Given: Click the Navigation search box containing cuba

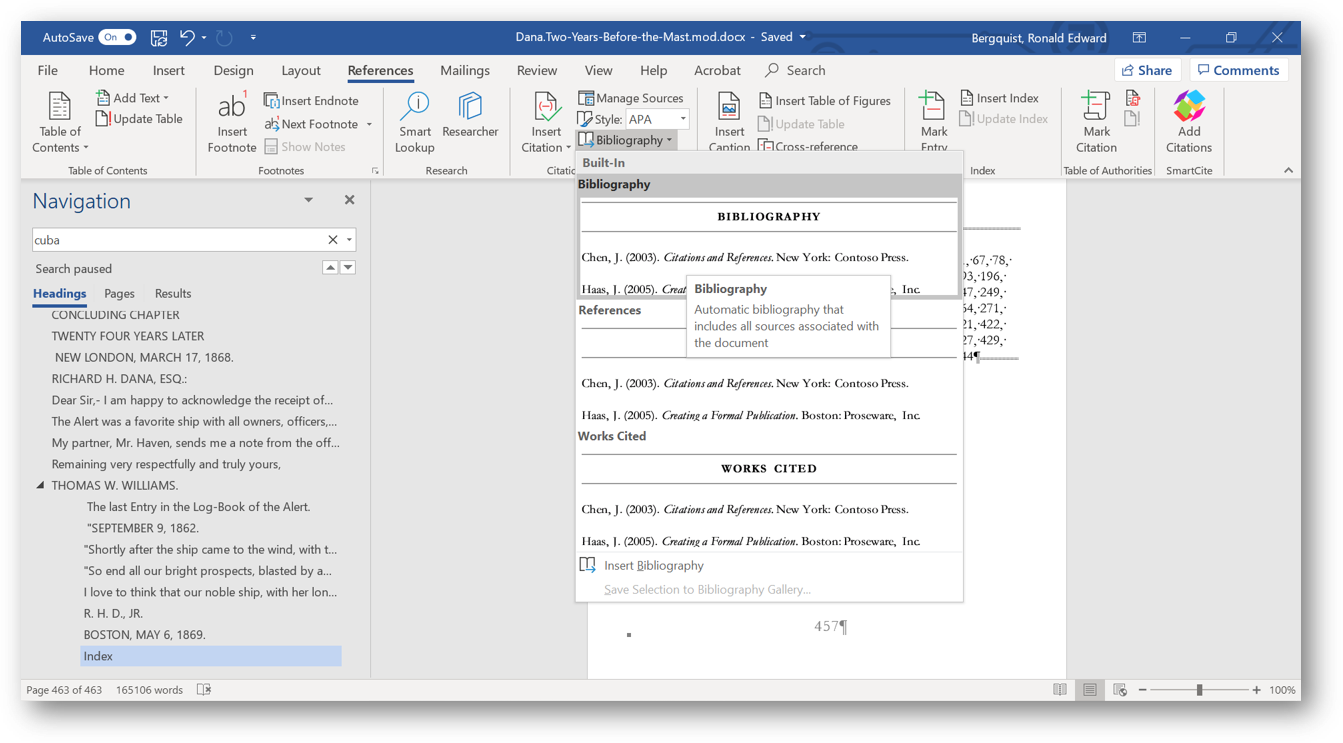Looking at the screenshot, I should [178, 240].
